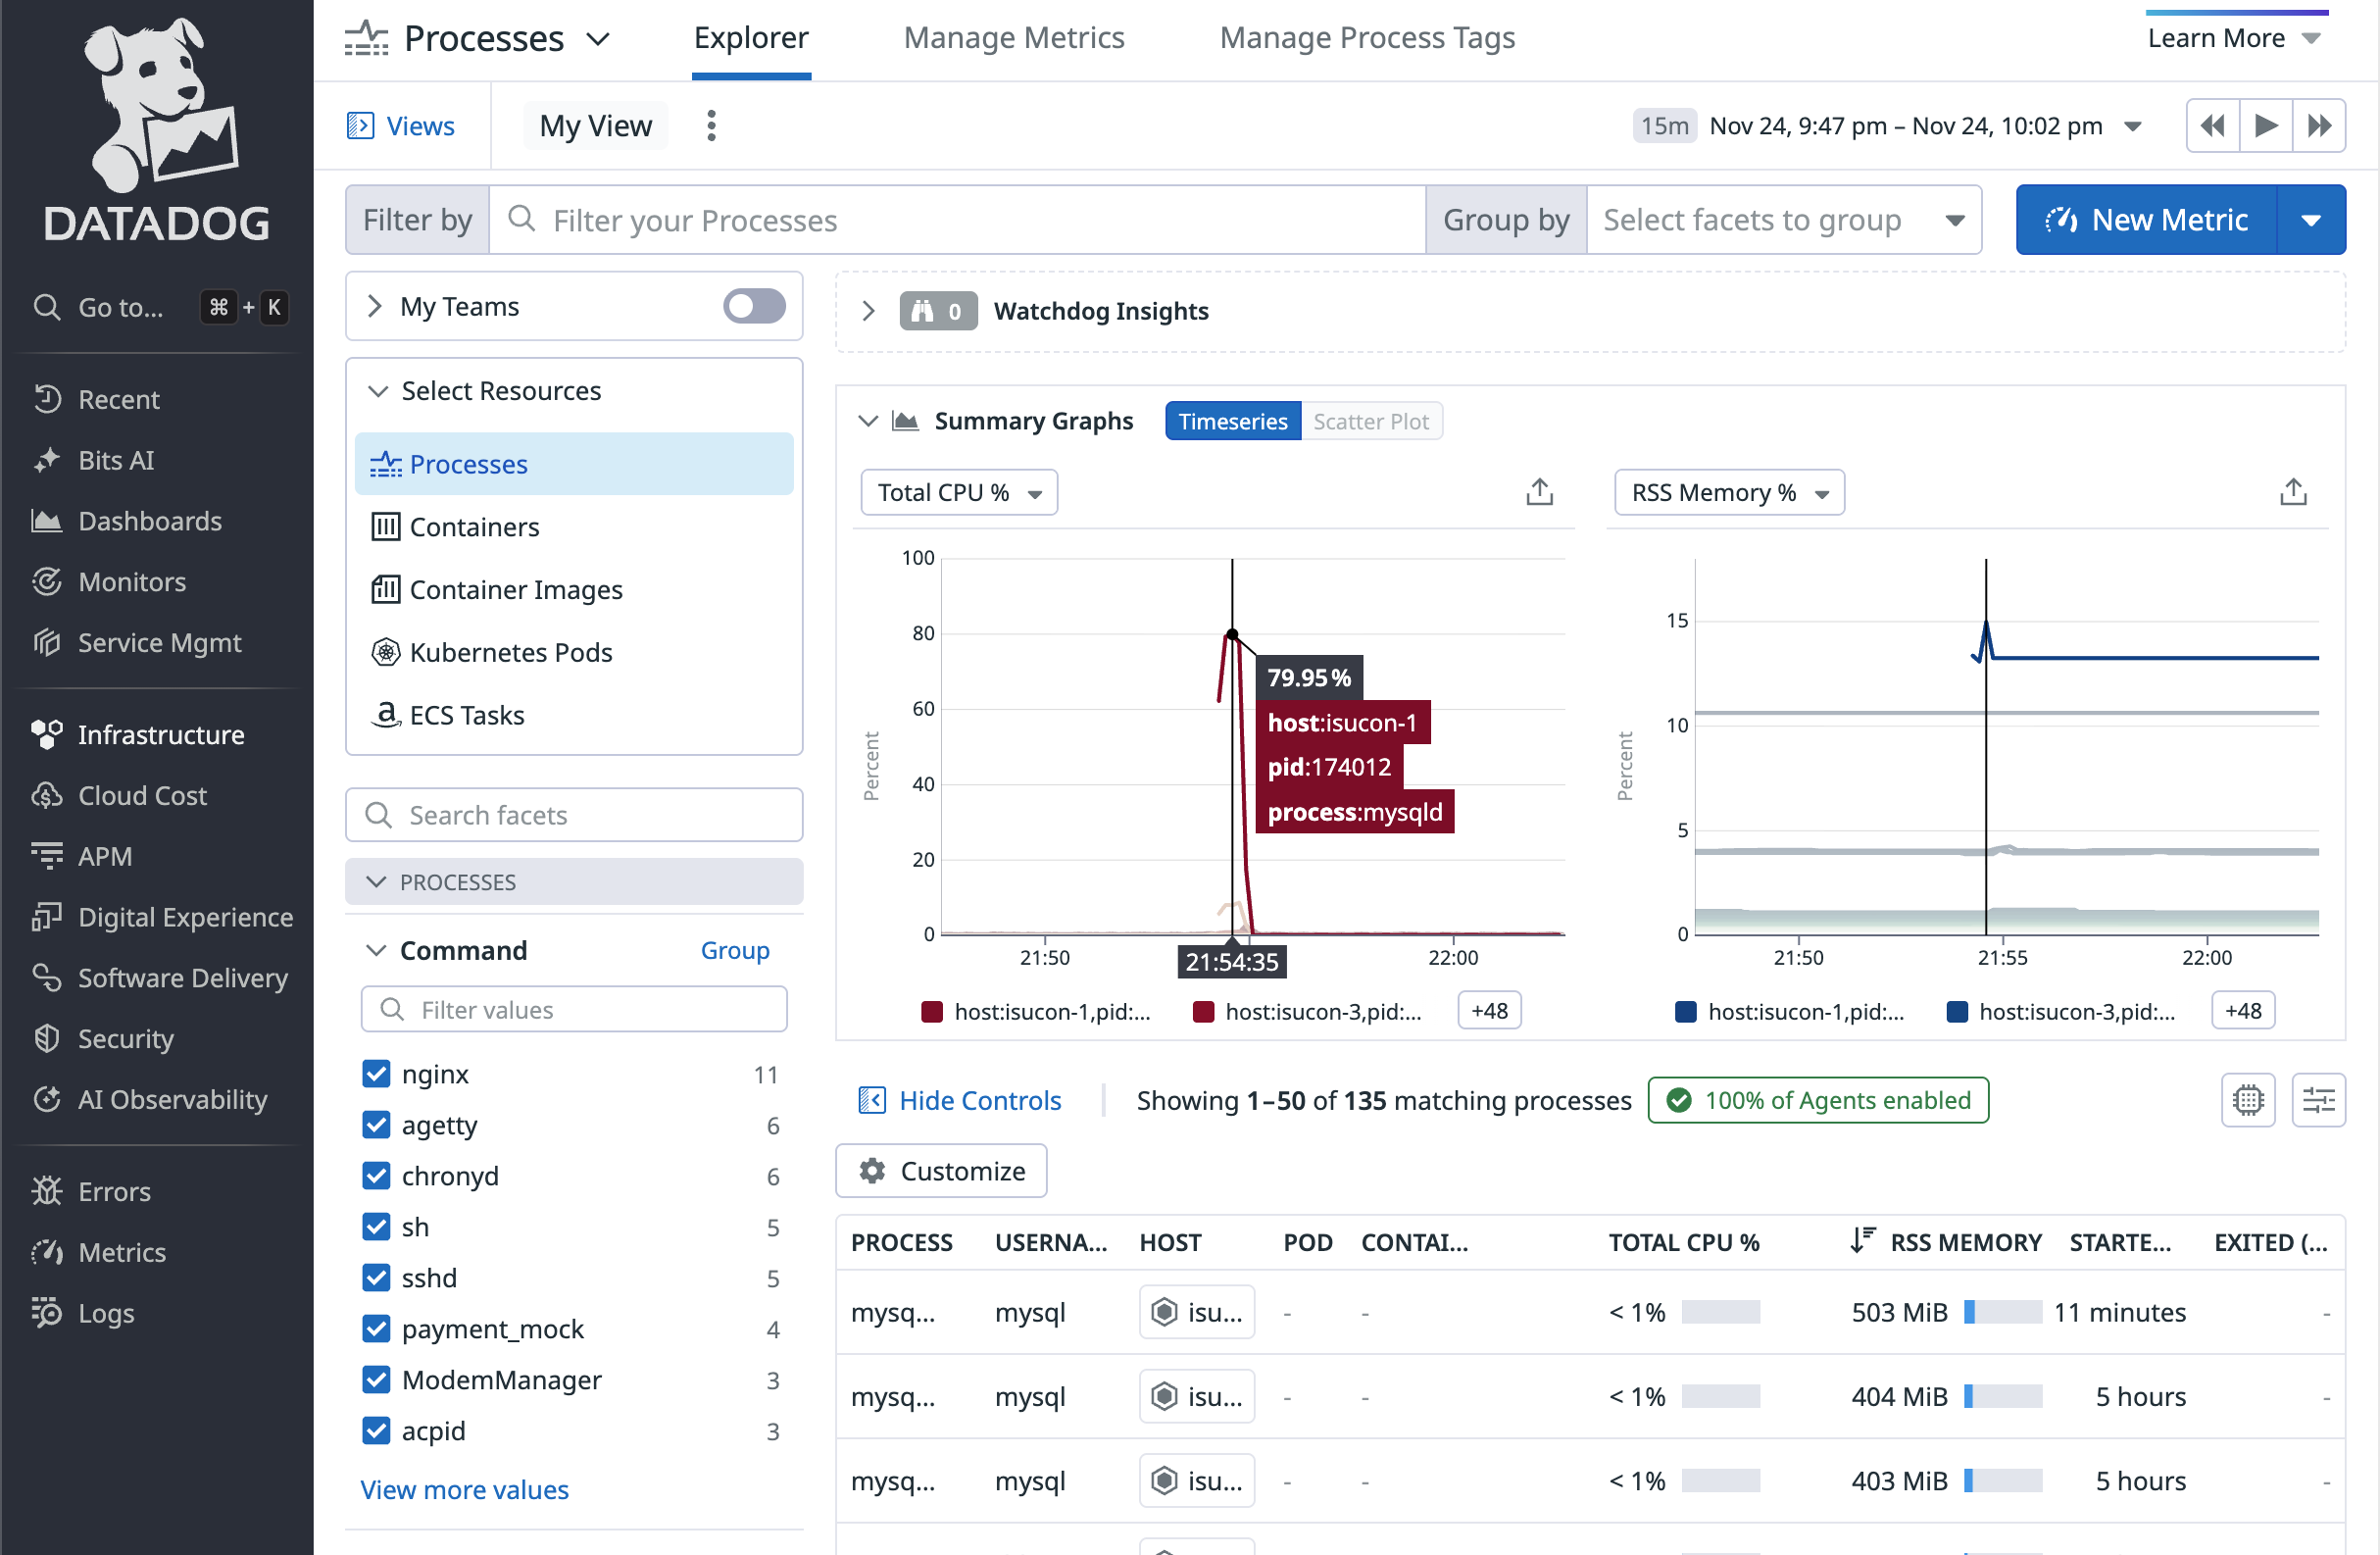This screenshot has width=2380, height=1555.
Task: Uncheck the payment_mock command checkbox
Action: (x=376, y=1329)
